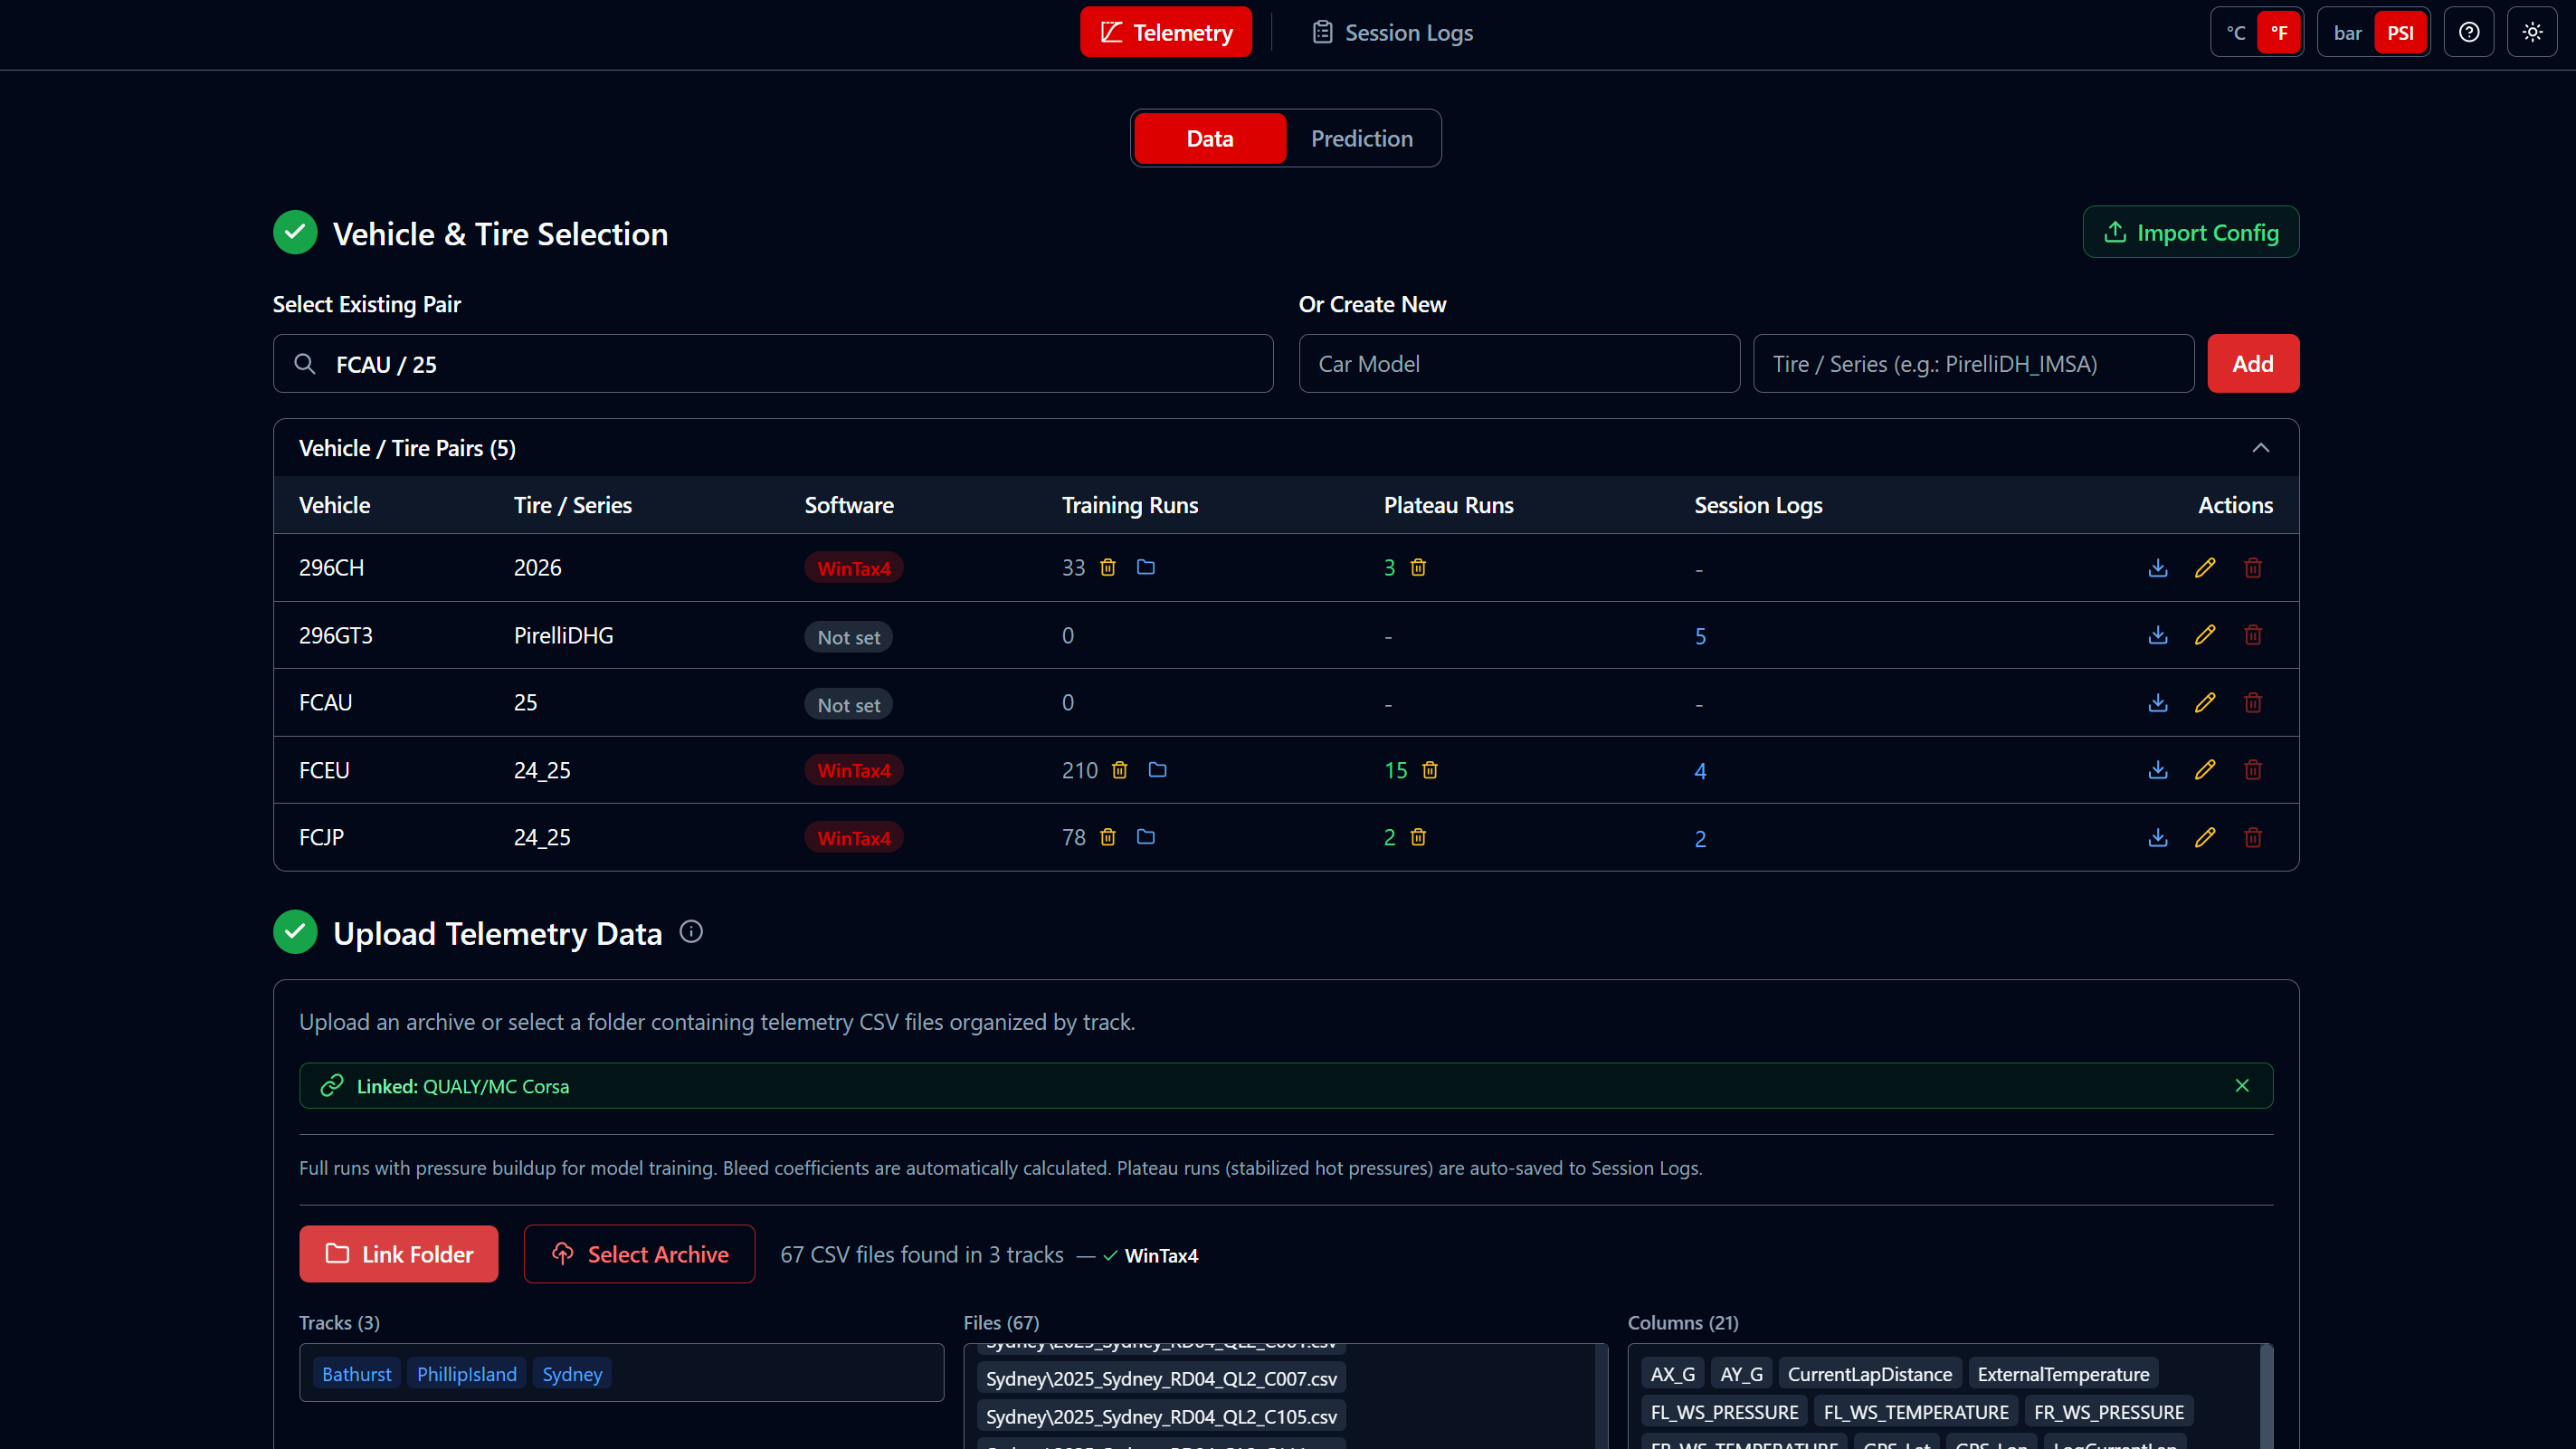Click the AX_G column chip
The image size is (2576, 1449).
(1672, 1374)
